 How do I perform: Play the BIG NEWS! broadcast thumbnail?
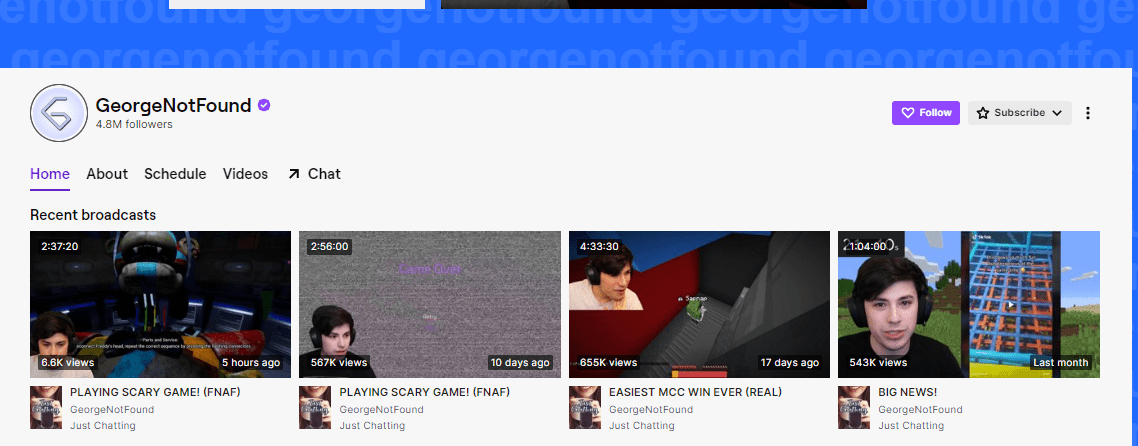tap(969, 305)
